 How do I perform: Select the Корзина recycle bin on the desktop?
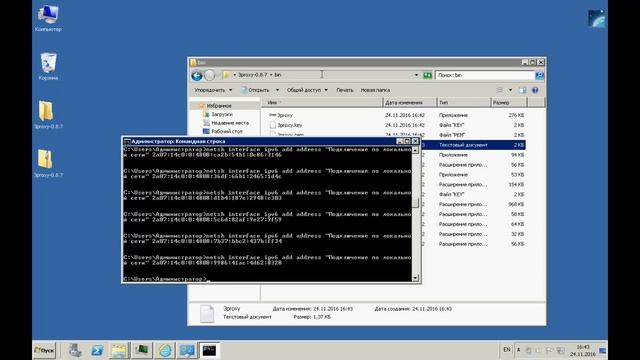(48, 66)
